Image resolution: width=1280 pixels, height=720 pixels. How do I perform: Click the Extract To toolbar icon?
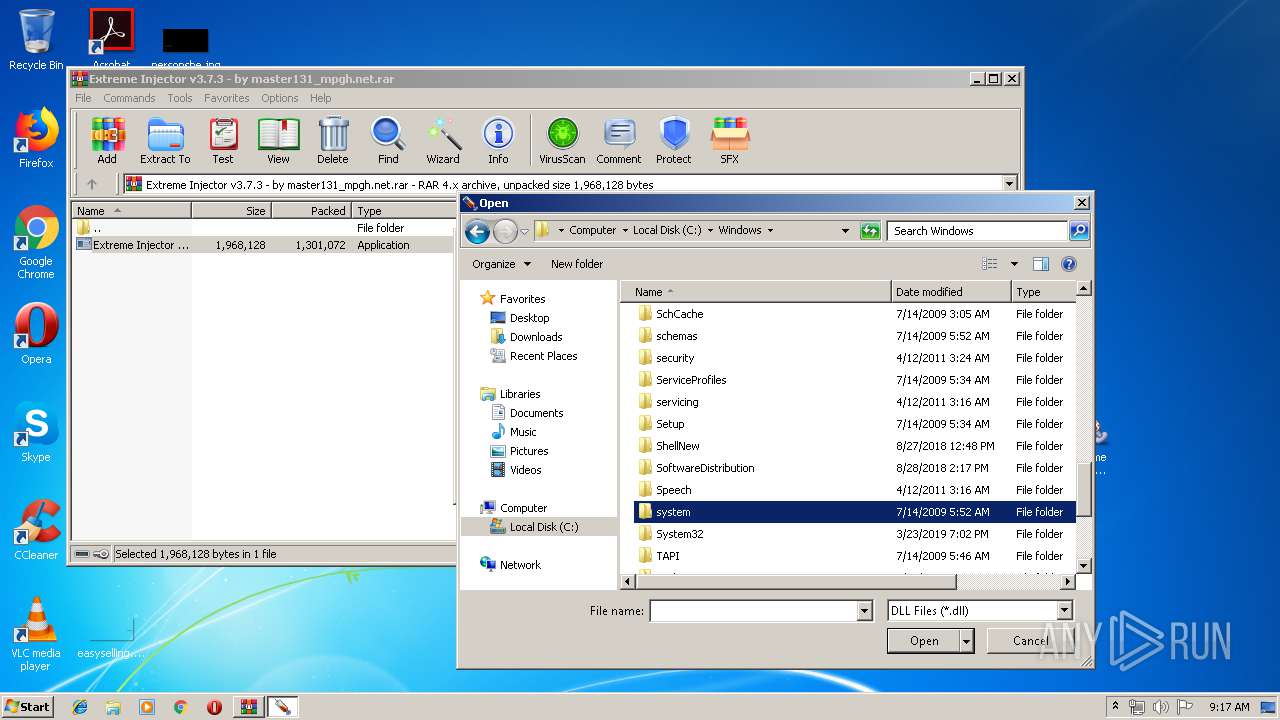click(x=165, y=140)
